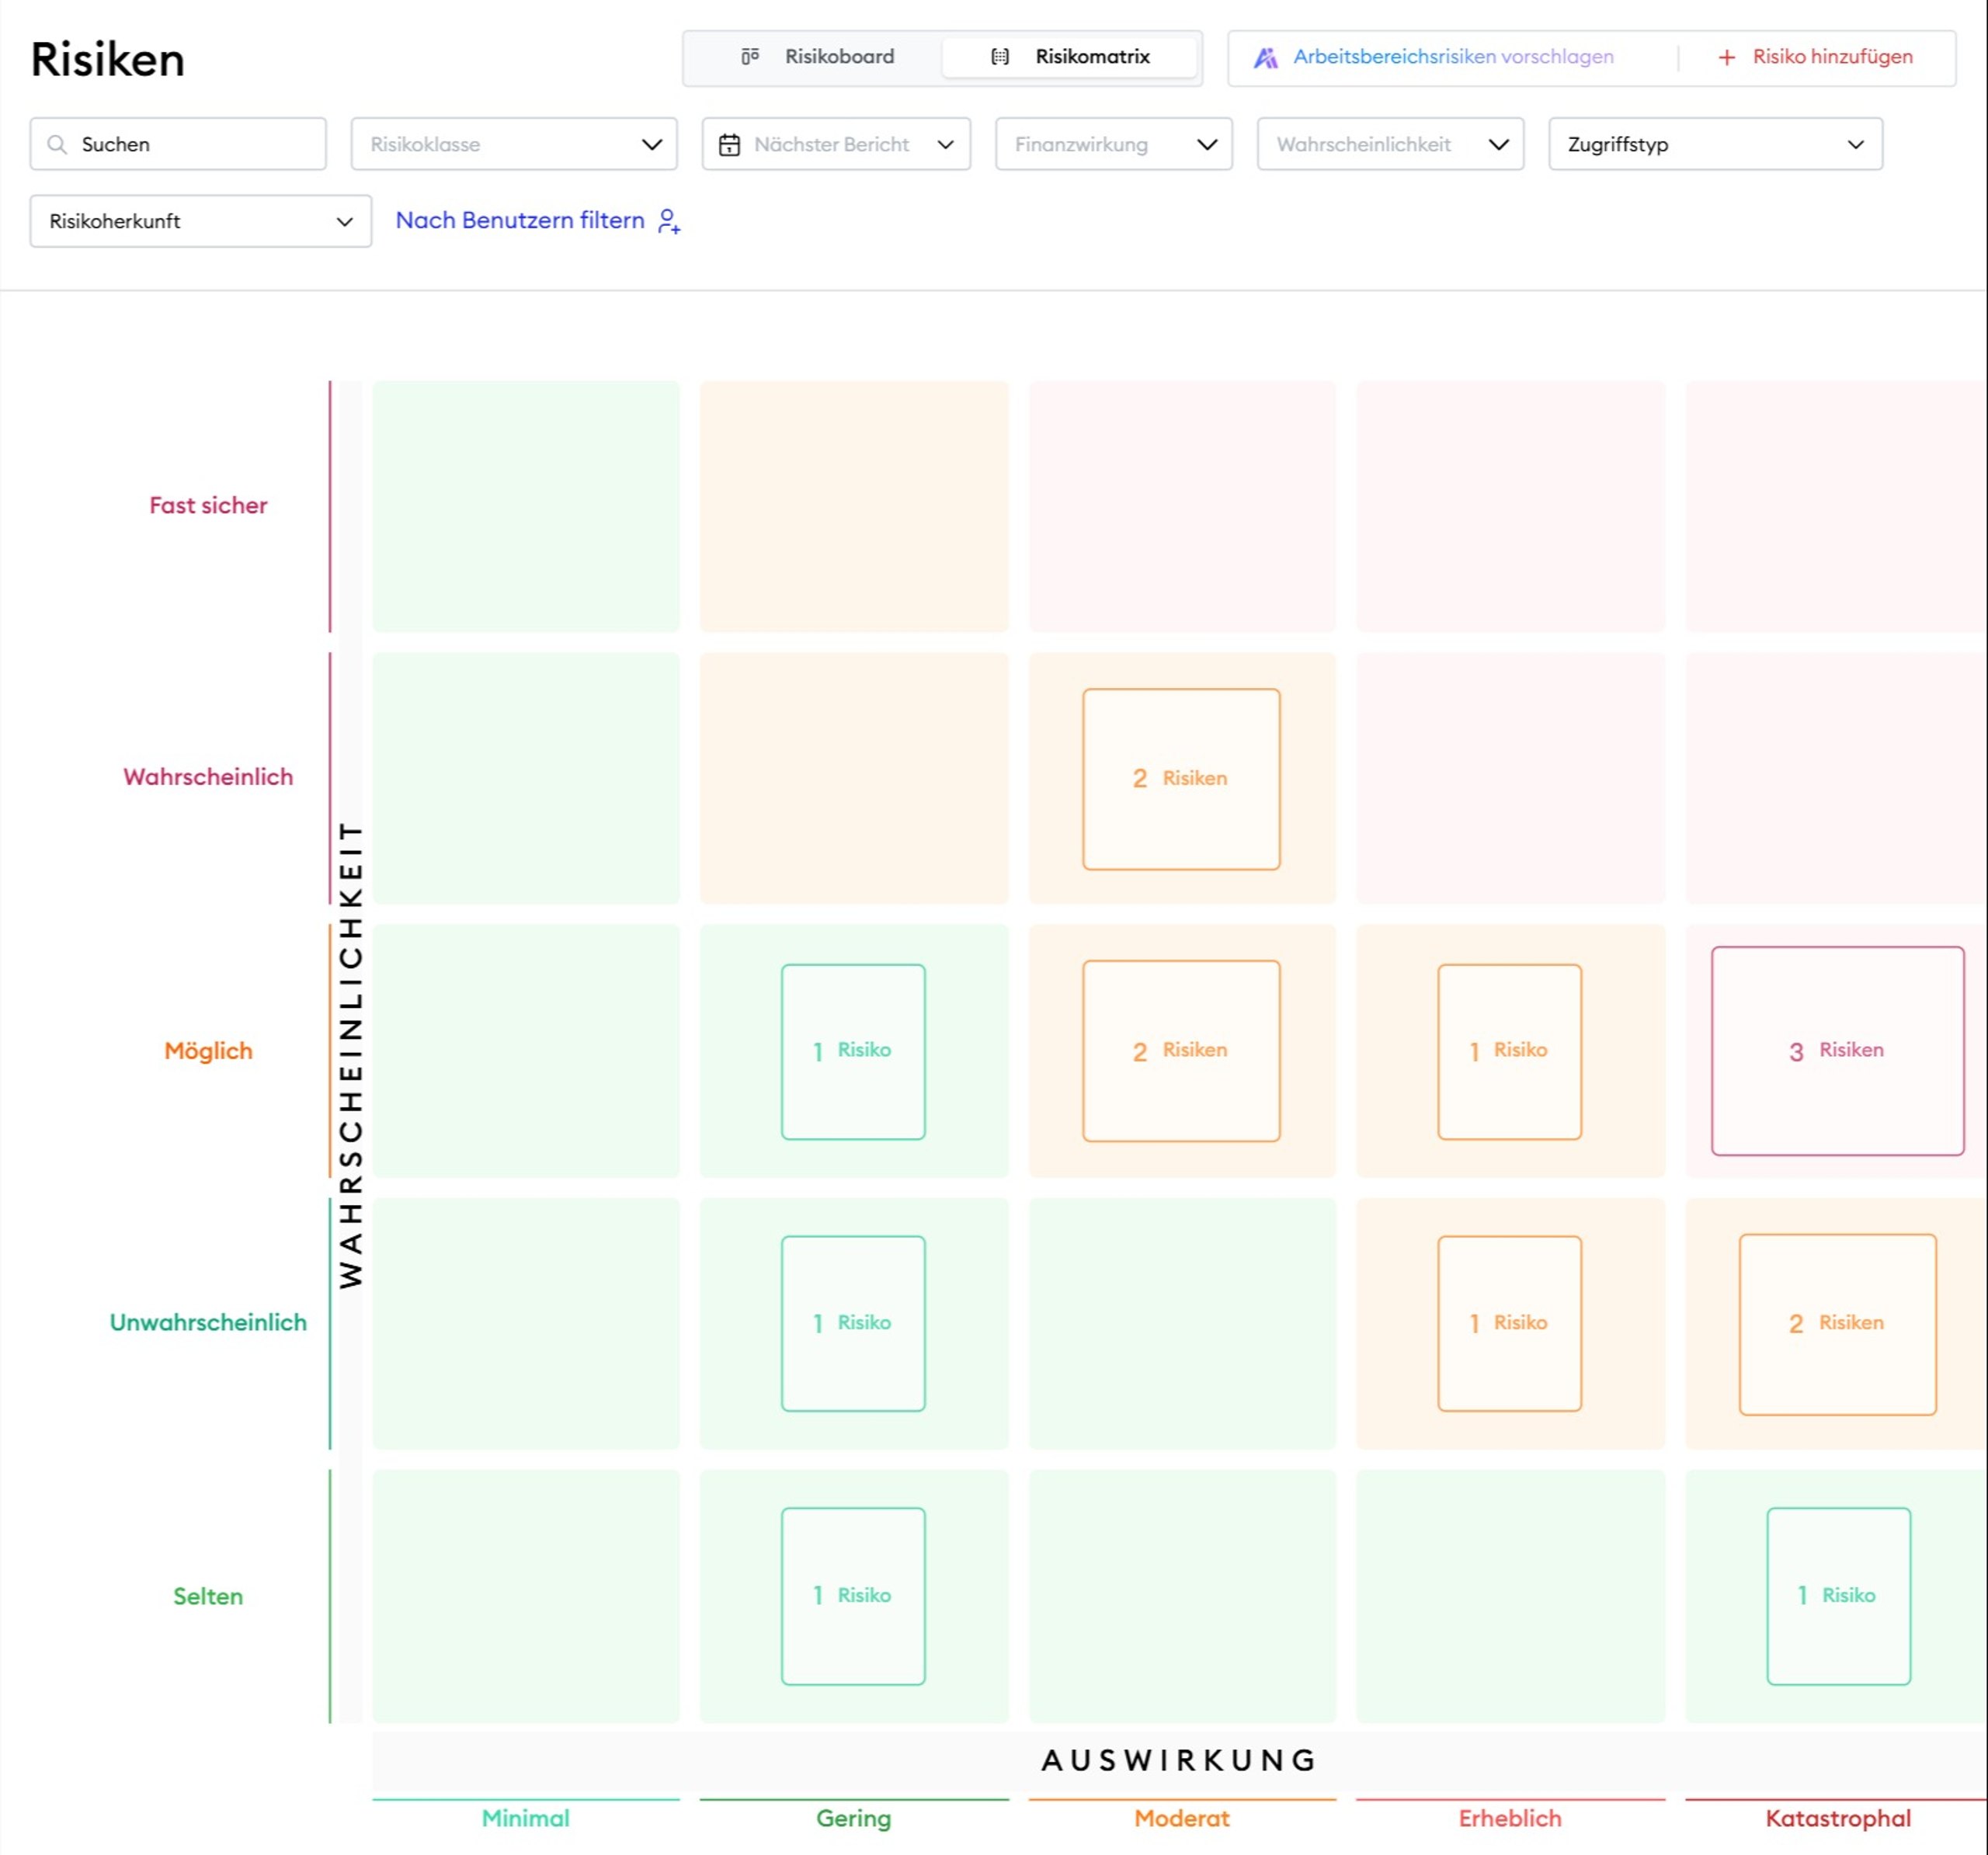Expand the Risikoherkunft dropdown
Image resolution: width=1988 pixels, height=1855 pixels.
pos(201,221)
